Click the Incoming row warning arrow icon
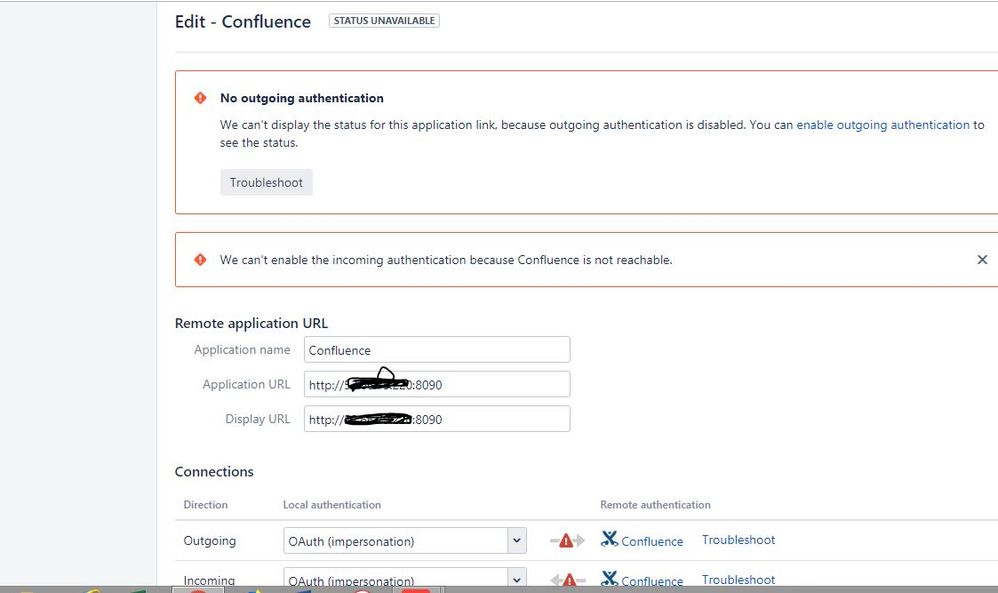 tap(568, 580)
